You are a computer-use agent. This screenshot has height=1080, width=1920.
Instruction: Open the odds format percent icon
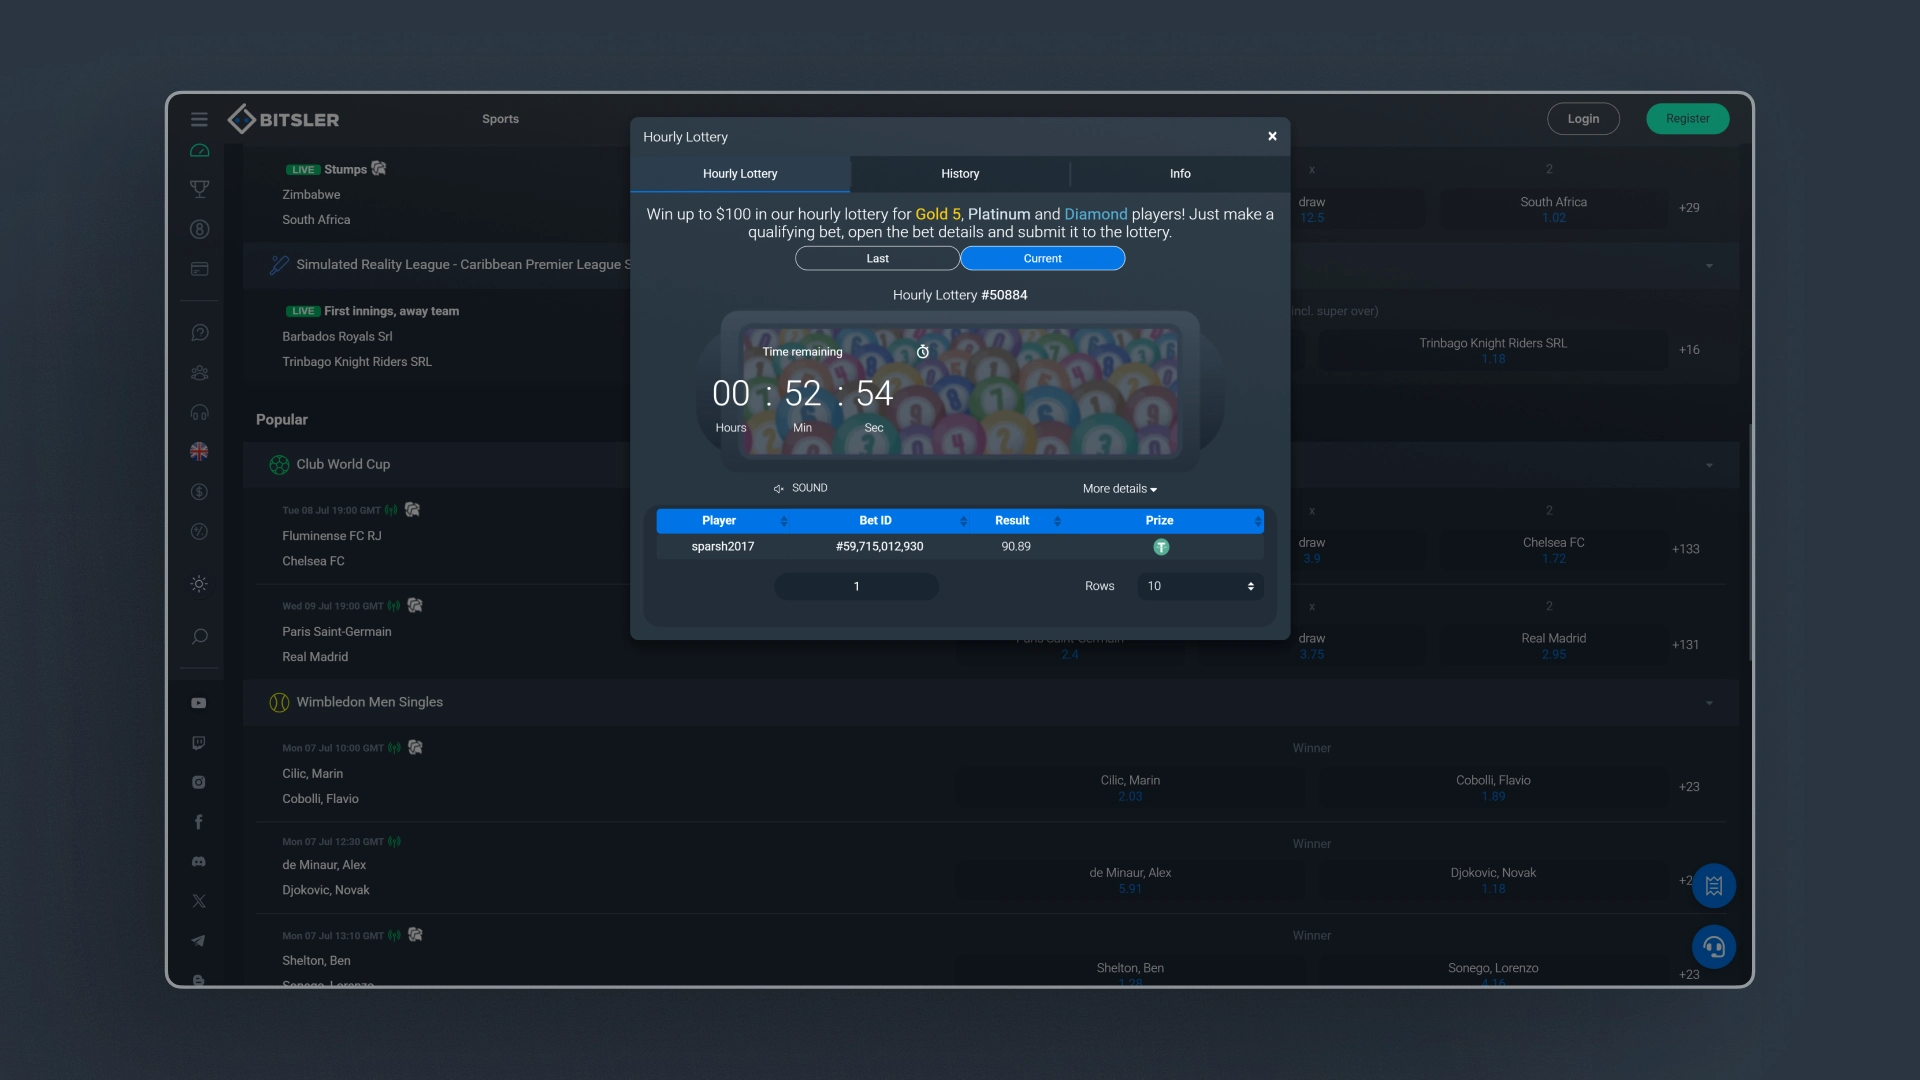199,531
